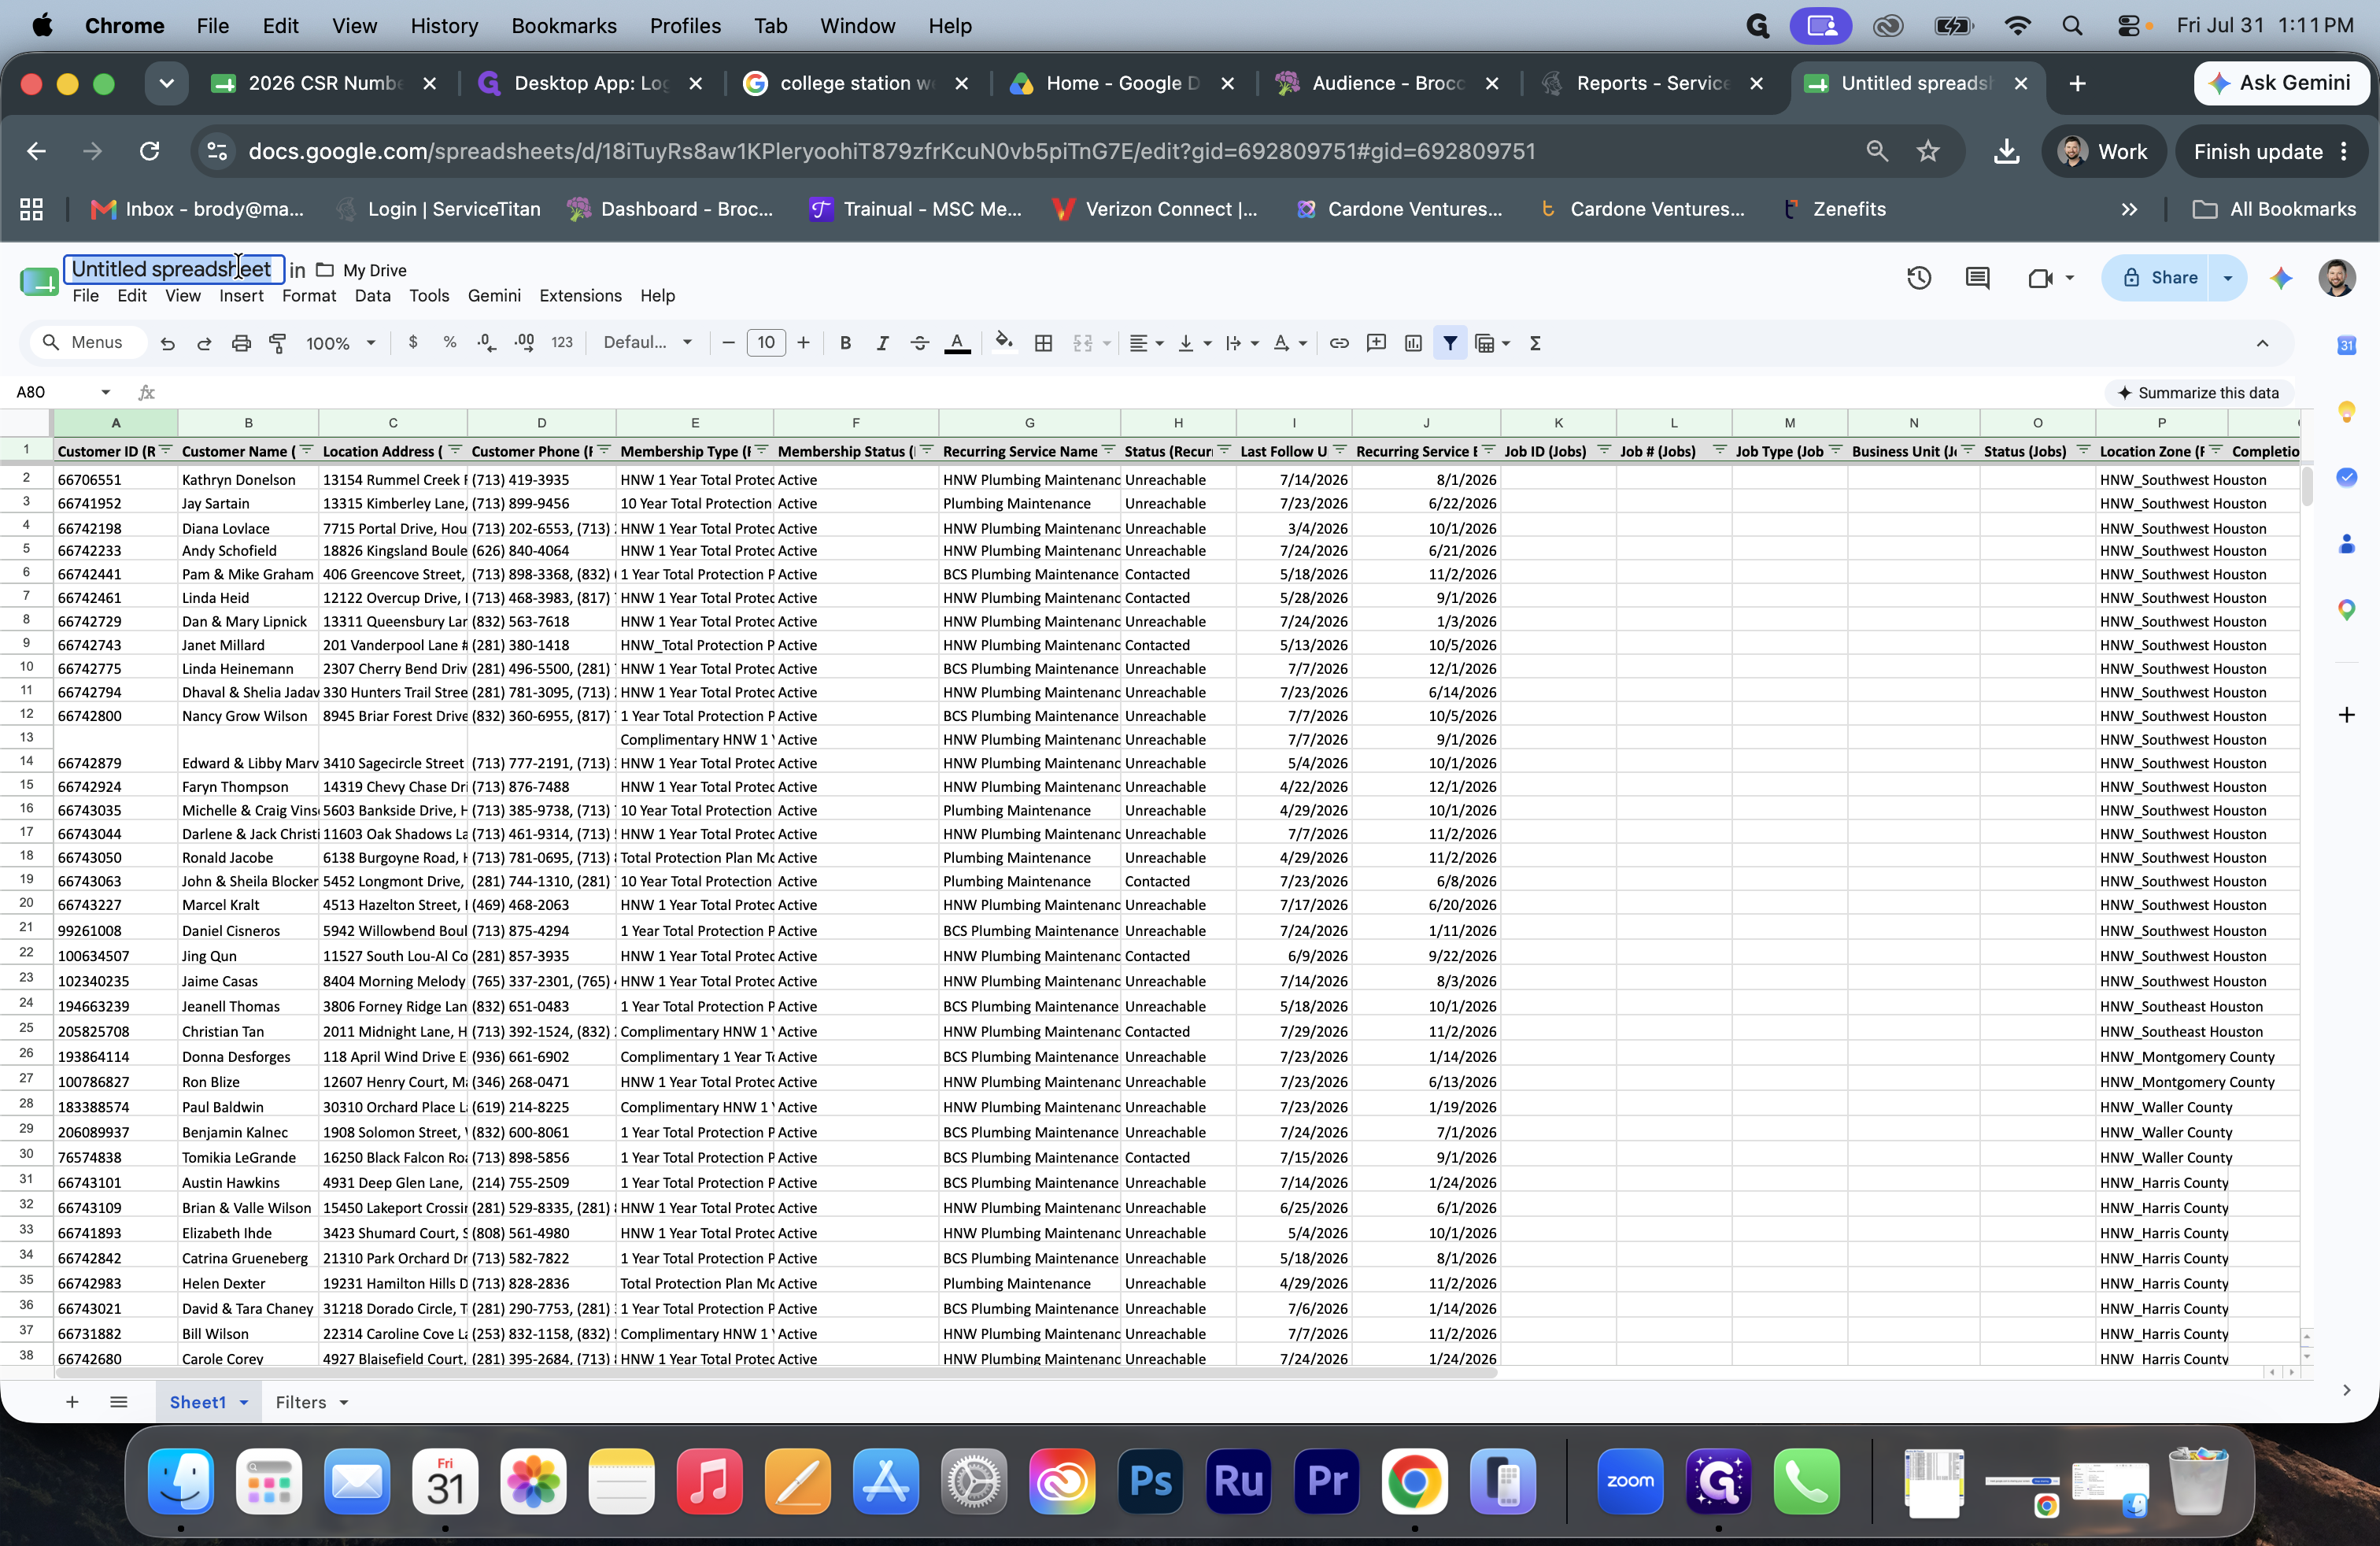The height and width of the screenshot is (1546, 2380).
Task: Format as percent icon
Action: click(450, 343)
